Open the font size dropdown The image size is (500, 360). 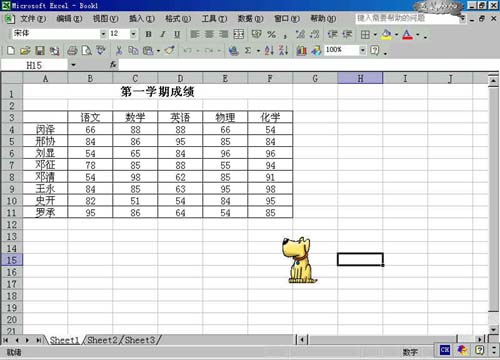coord(133,34)
